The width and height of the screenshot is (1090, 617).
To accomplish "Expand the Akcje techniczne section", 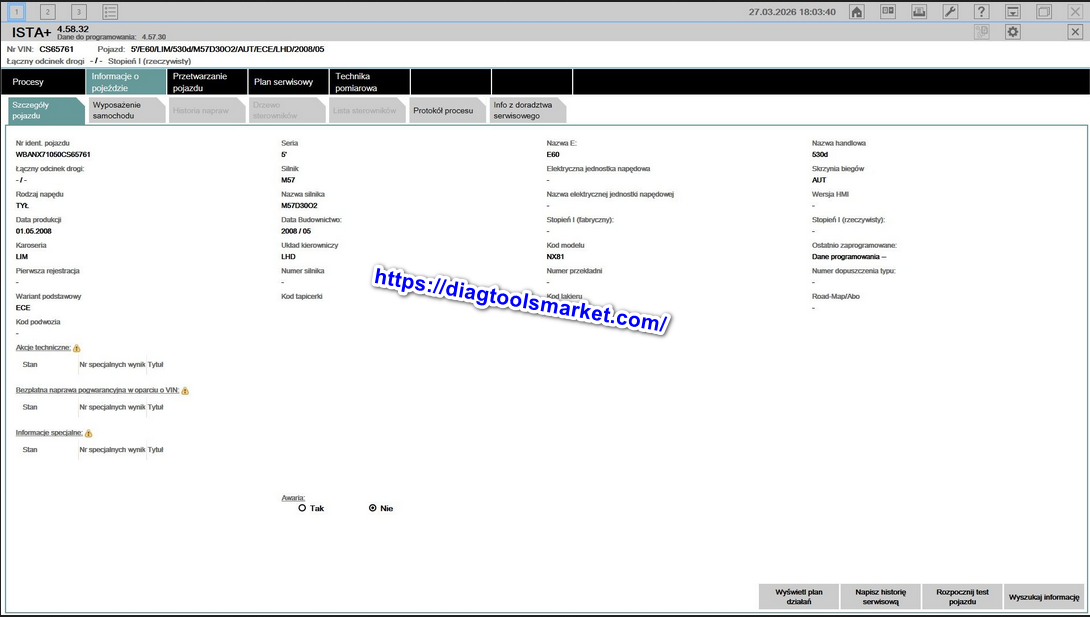I will click(x=42, y=347).
